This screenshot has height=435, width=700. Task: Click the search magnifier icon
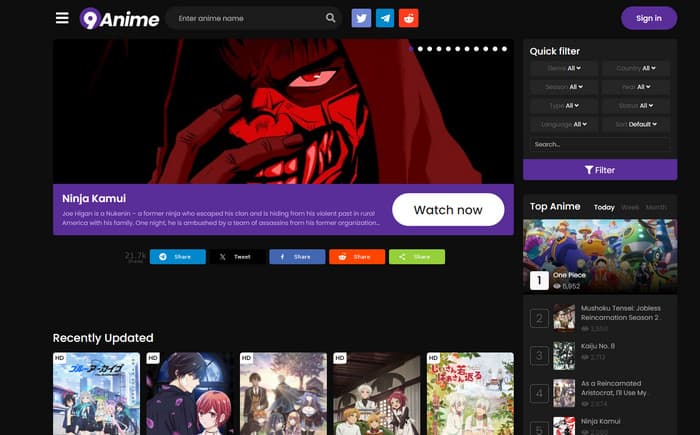[330, 18]
